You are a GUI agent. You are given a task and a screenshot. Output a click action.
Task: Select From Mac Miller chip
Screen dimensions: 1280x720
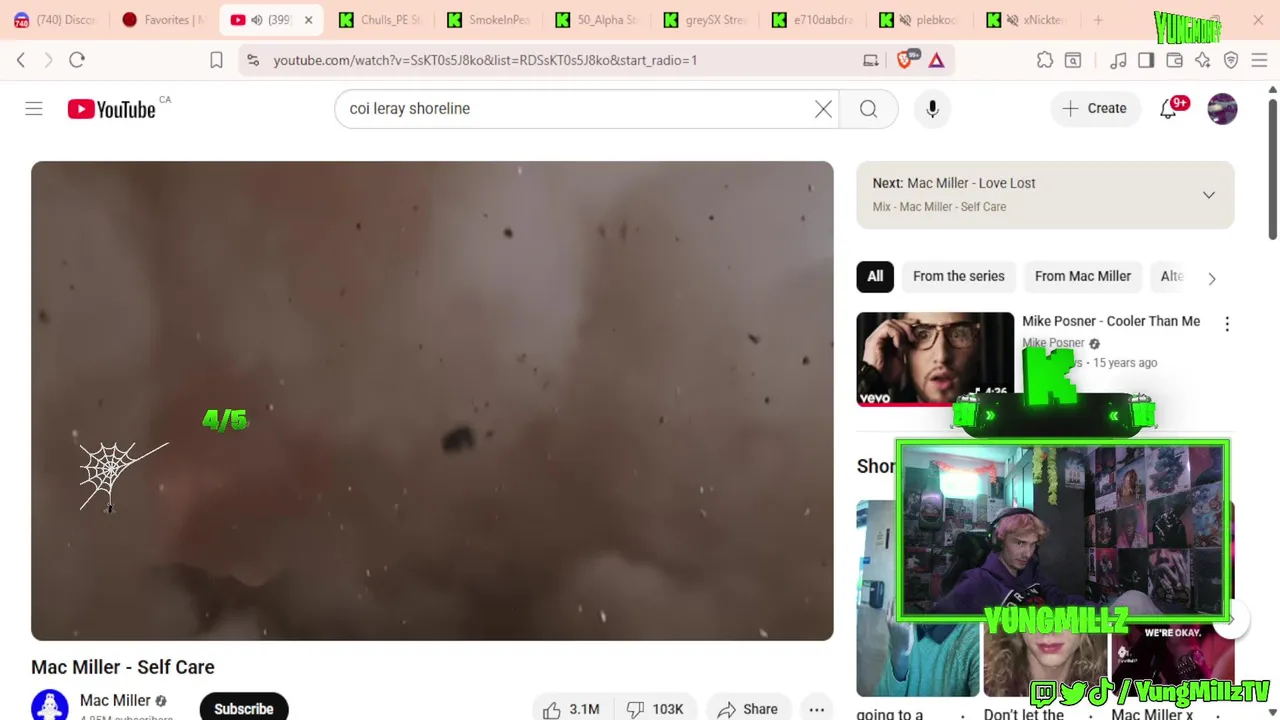[1082, 276]
